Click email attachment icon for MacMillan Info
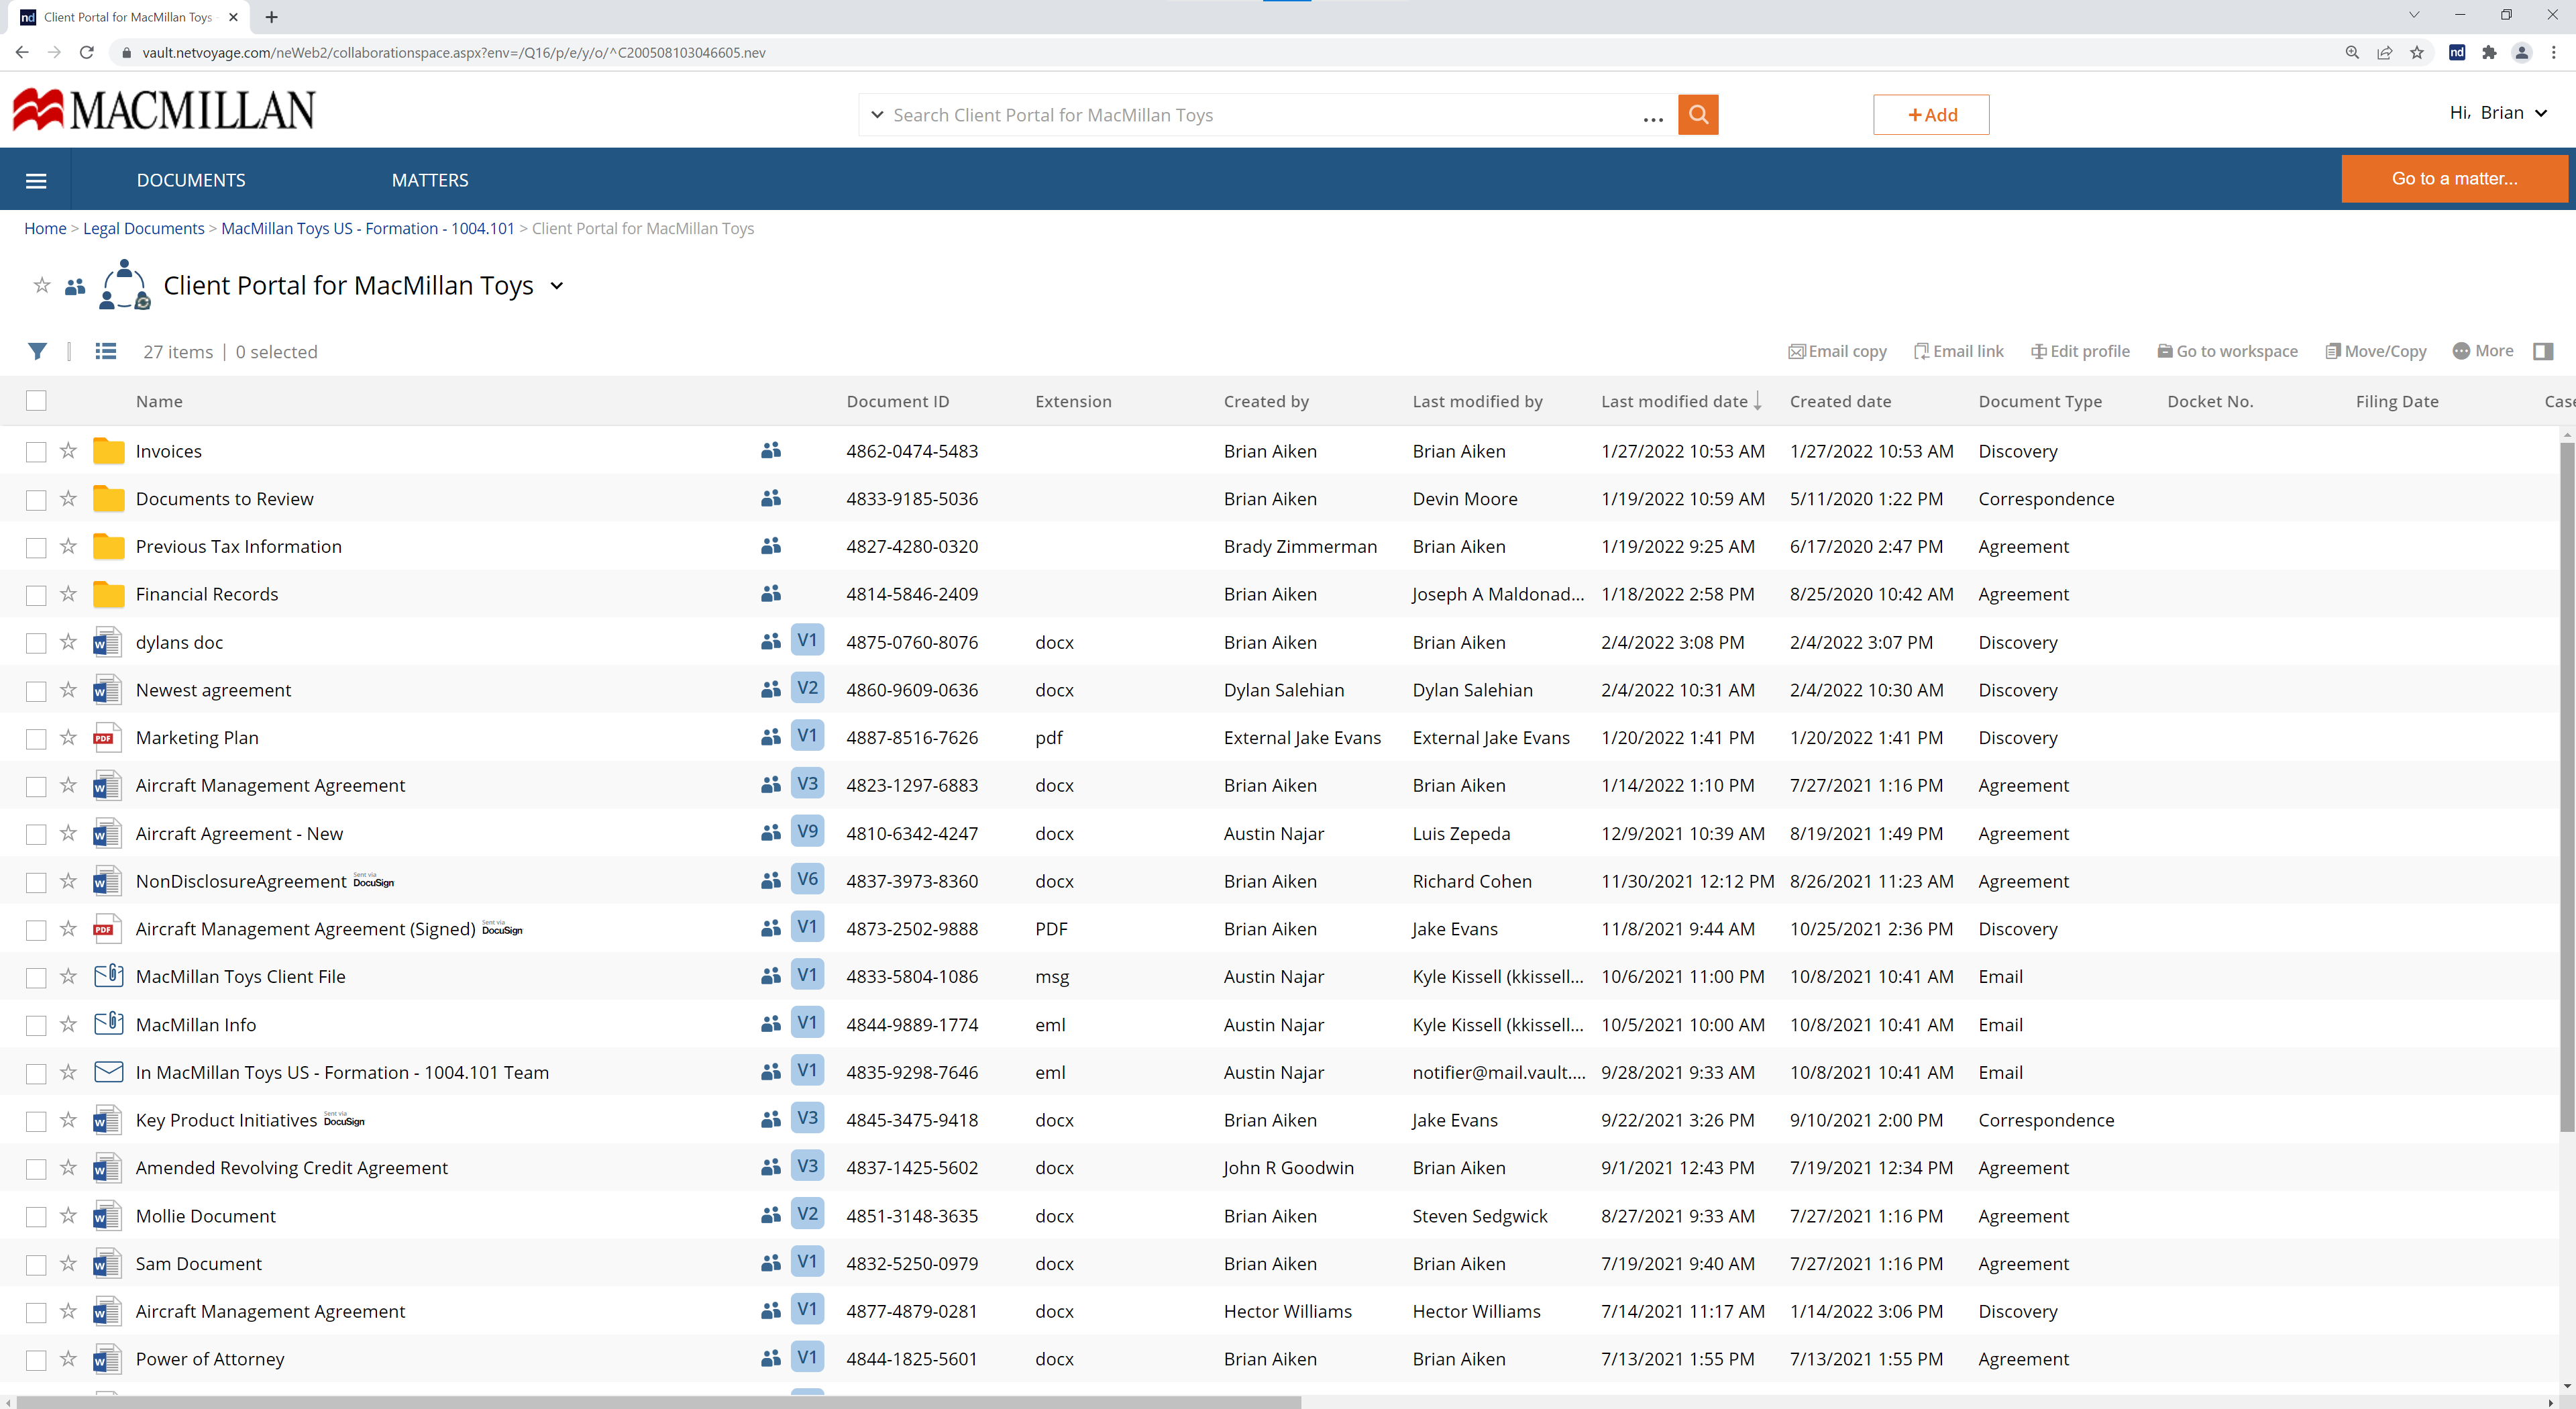2576x1409 pixels. [108, 1024]
